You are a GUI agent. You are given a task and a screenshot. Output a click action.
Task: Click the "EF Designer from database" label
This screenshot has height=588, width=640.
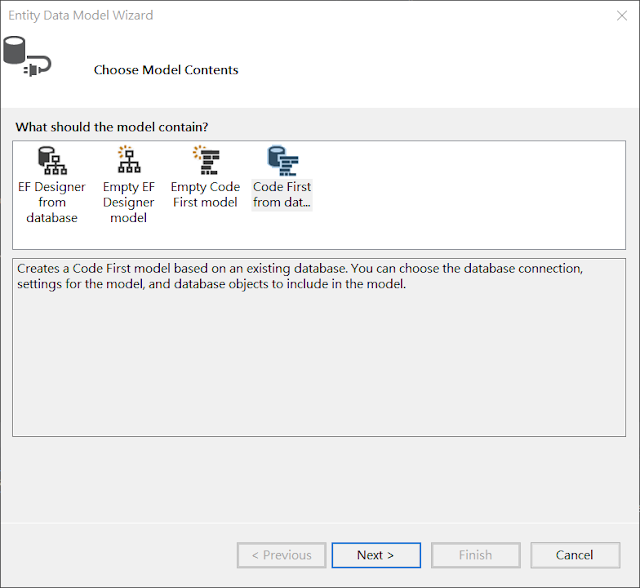[x=52, y=202]
